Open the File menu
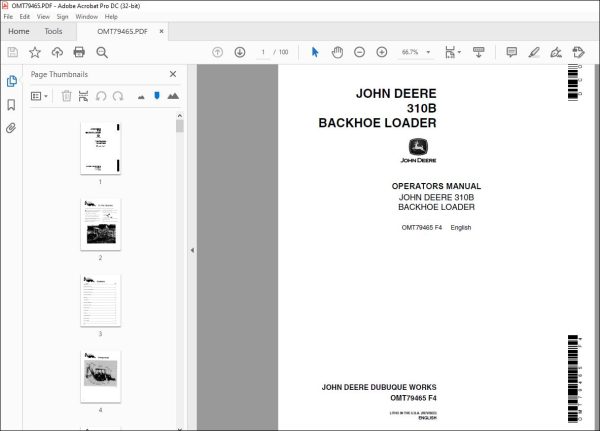 tap(8, 16)
